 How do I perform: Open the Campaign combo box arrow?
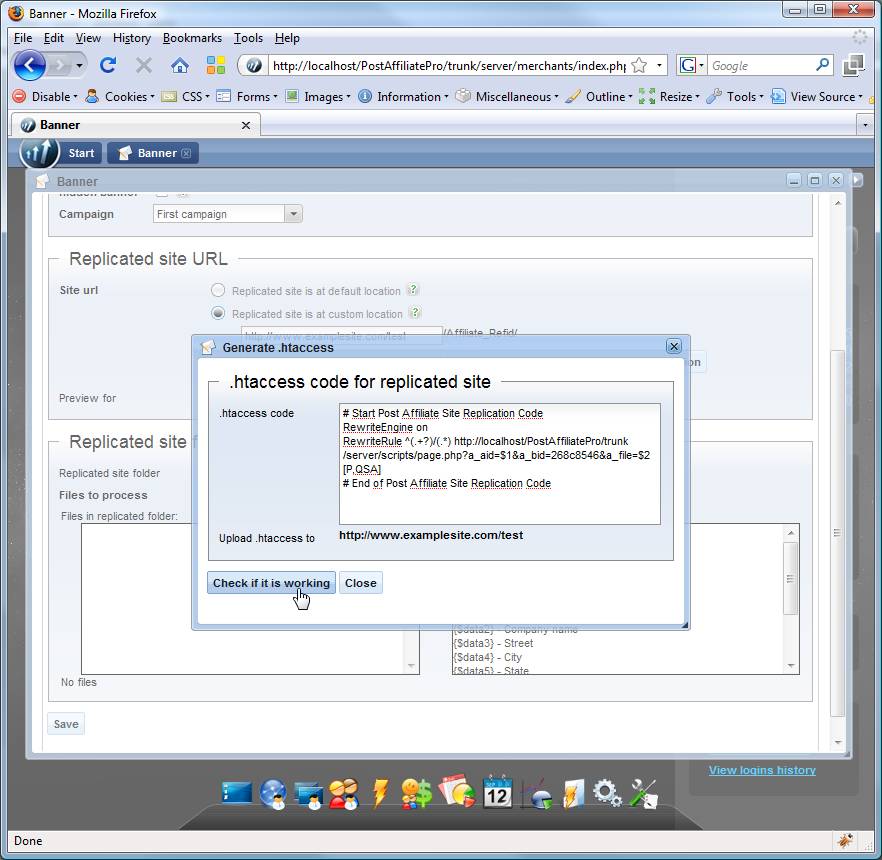click(x=293, y=214)
